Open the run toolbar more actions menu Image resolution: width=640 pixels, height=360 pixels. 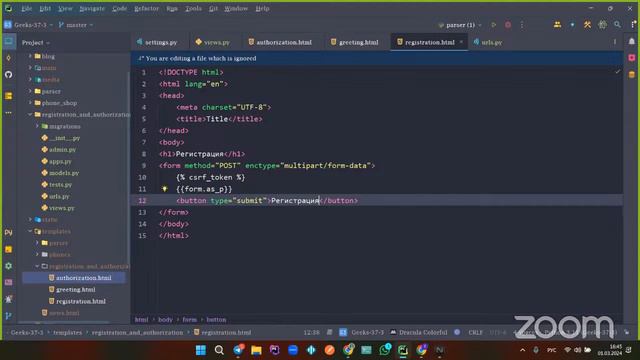click(522, 25)
